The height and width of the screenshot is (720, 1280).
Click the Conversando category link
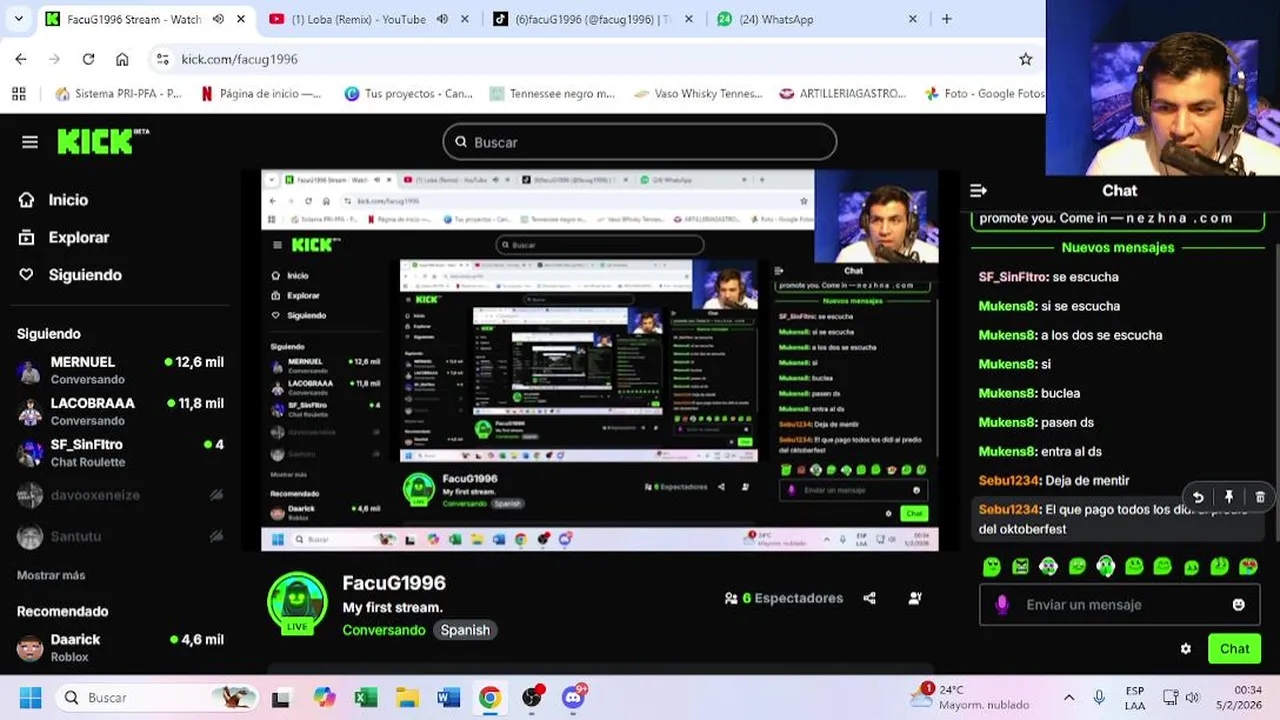384,630
